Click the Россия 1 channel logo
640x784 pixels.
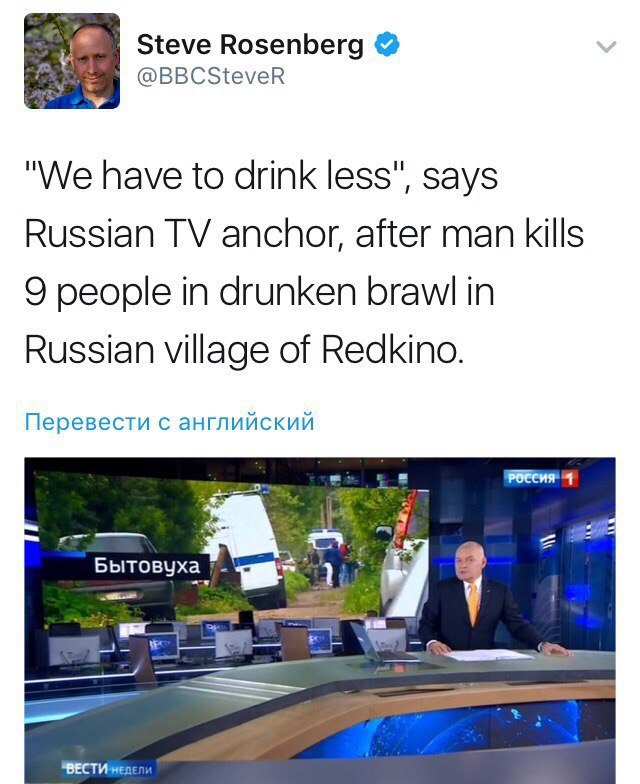(541, 478)
